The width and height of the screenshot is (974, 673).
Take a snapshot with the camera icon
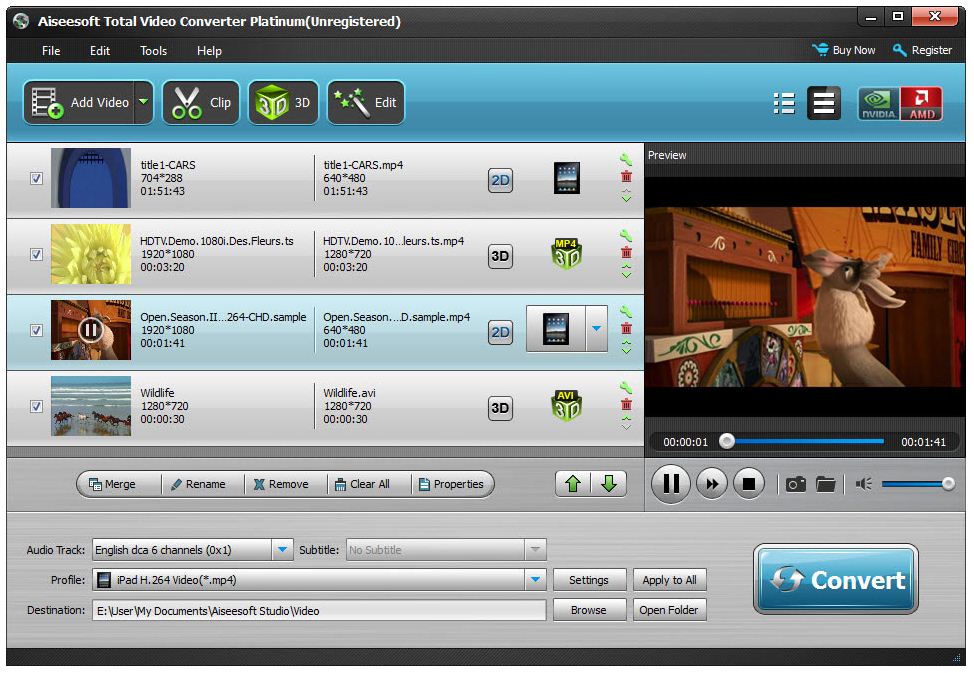[795, 483]
